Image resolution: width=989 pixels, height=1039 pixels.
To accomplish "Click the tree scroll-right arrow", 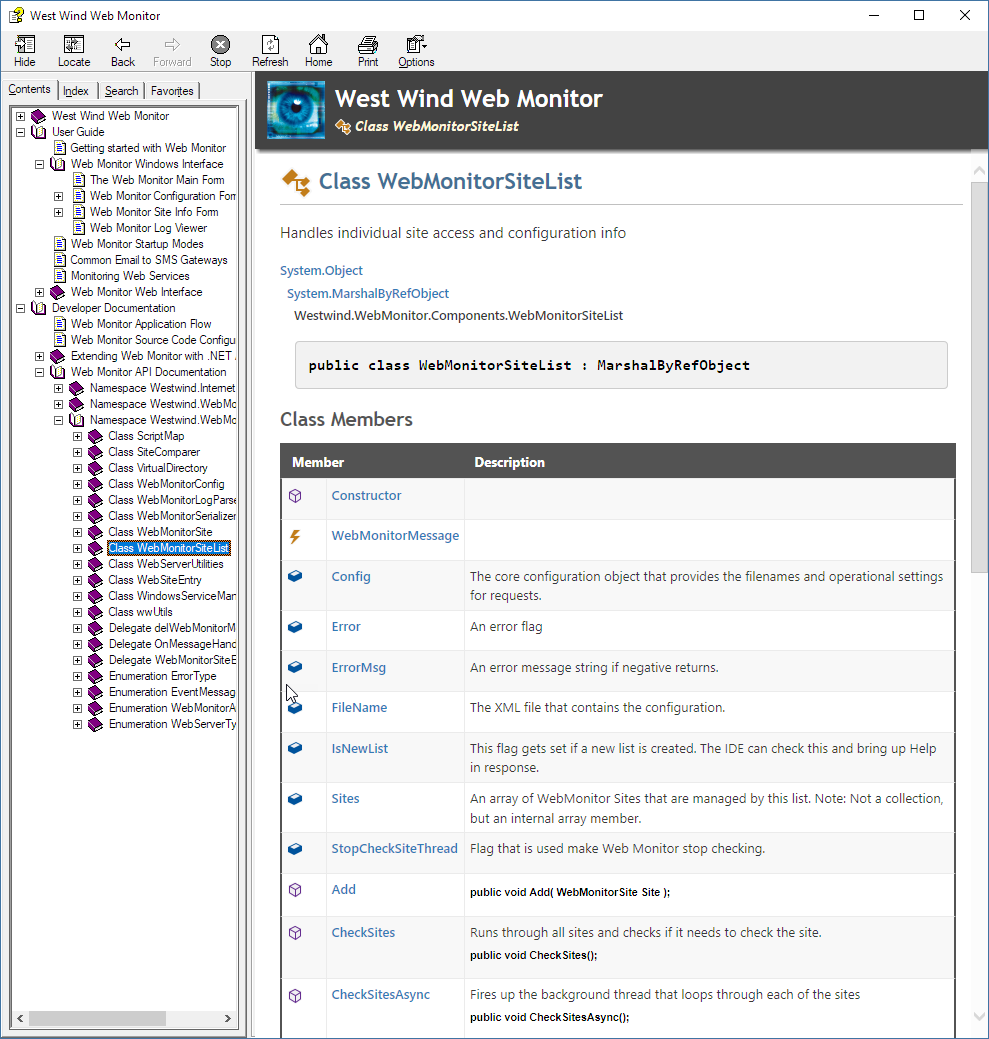I will point(228,1018).
